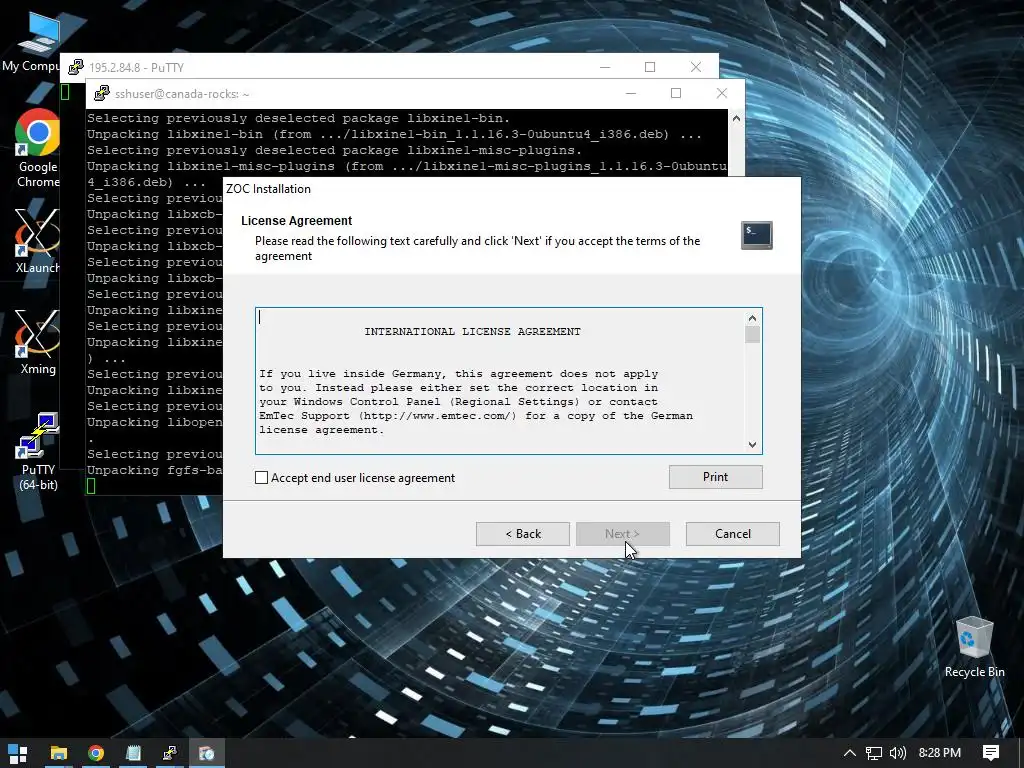Cancel the ZOC installation
This screenshot has width=1024, height=768.
[x=732, y=534]
